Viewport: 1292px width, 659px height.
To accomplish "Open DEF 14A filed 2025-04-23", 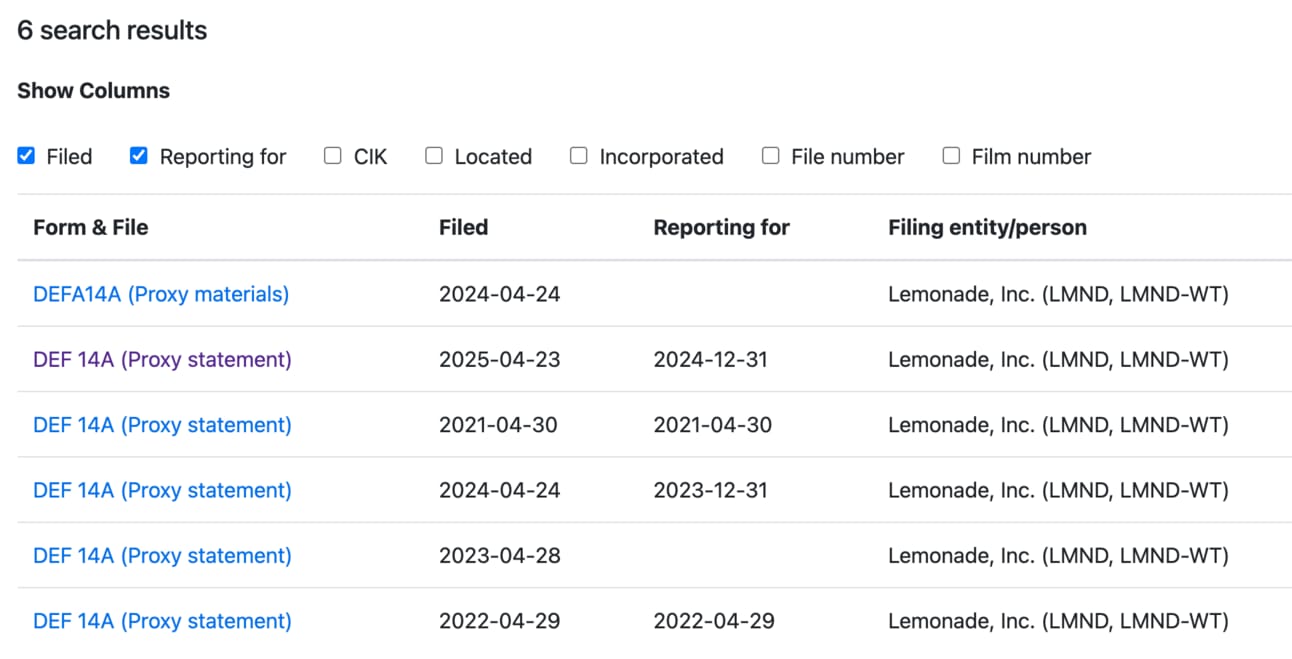I will (162, 359).
